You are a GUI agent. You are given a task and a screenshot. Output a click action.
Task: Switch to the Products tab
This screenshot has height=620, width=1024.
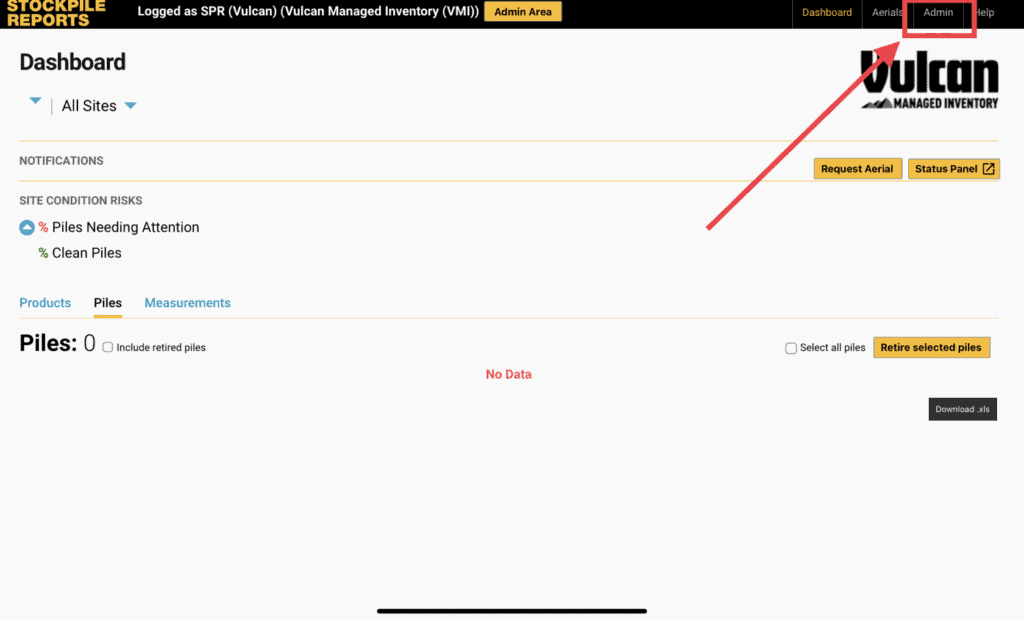tap(45, 303)
